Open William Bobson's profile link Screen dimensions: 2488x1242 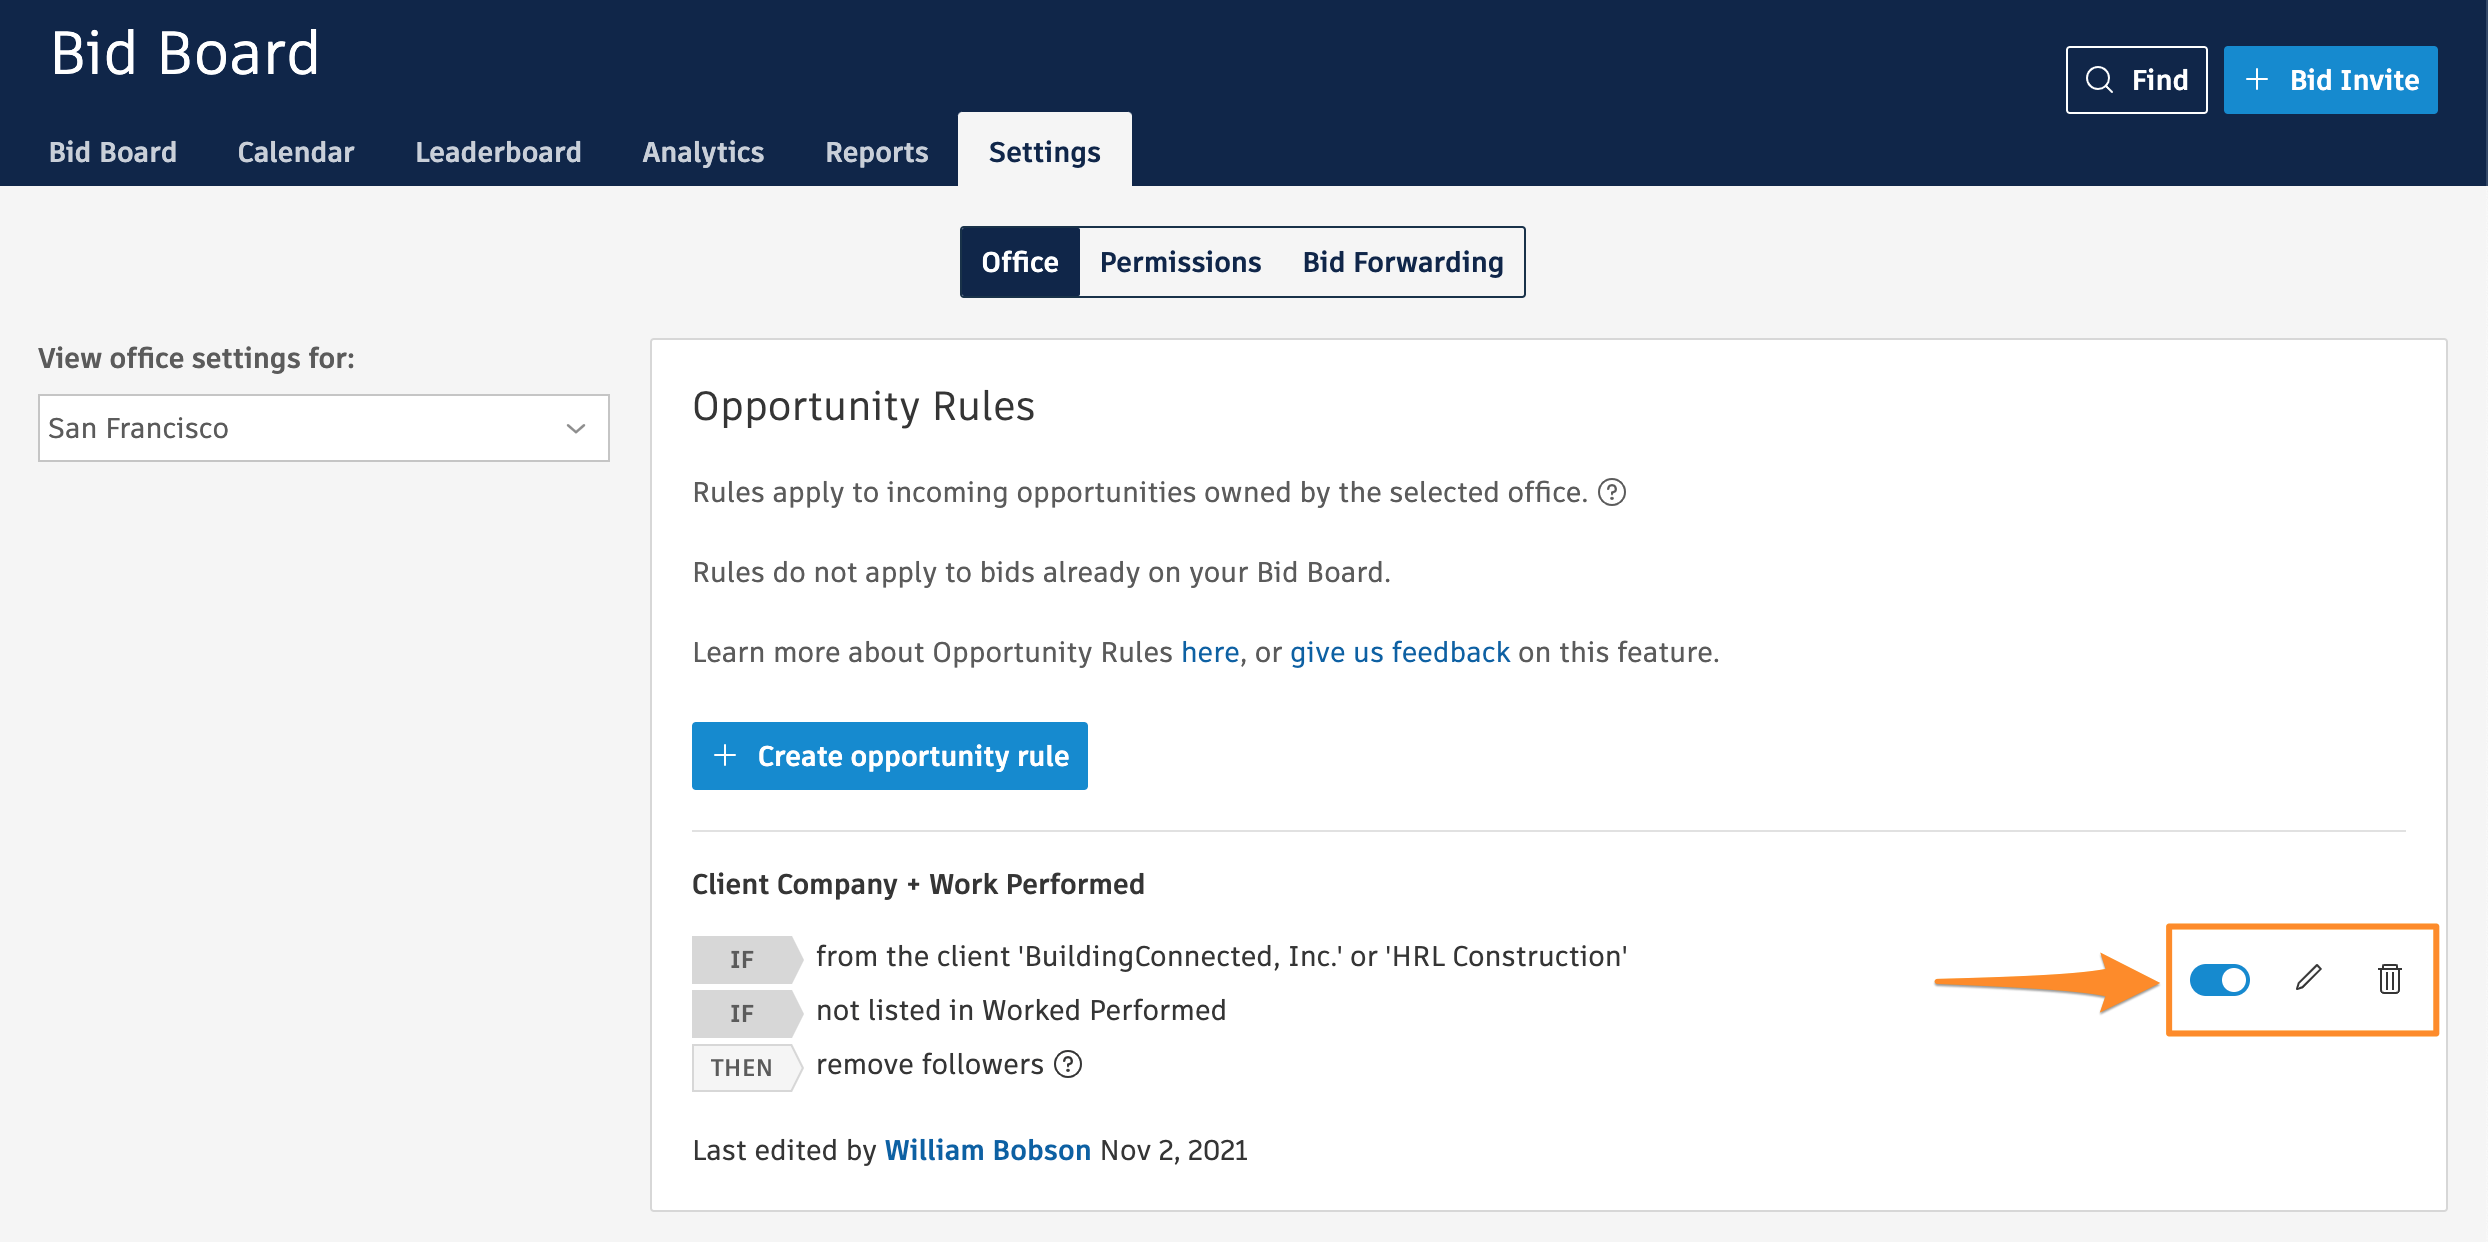987,1150
